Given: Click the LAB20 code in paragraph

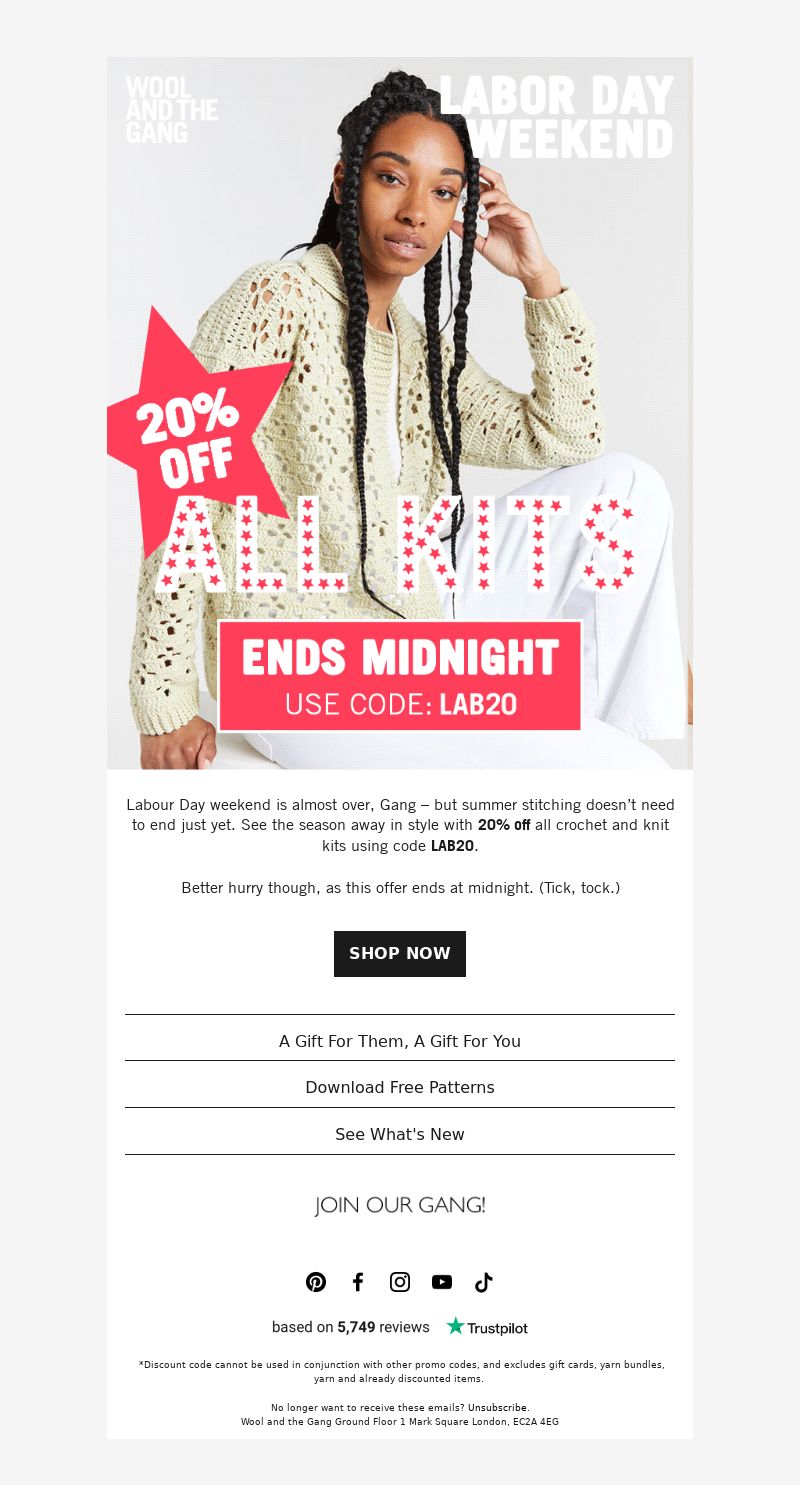Looking at the screenshot, I should 453,846.
